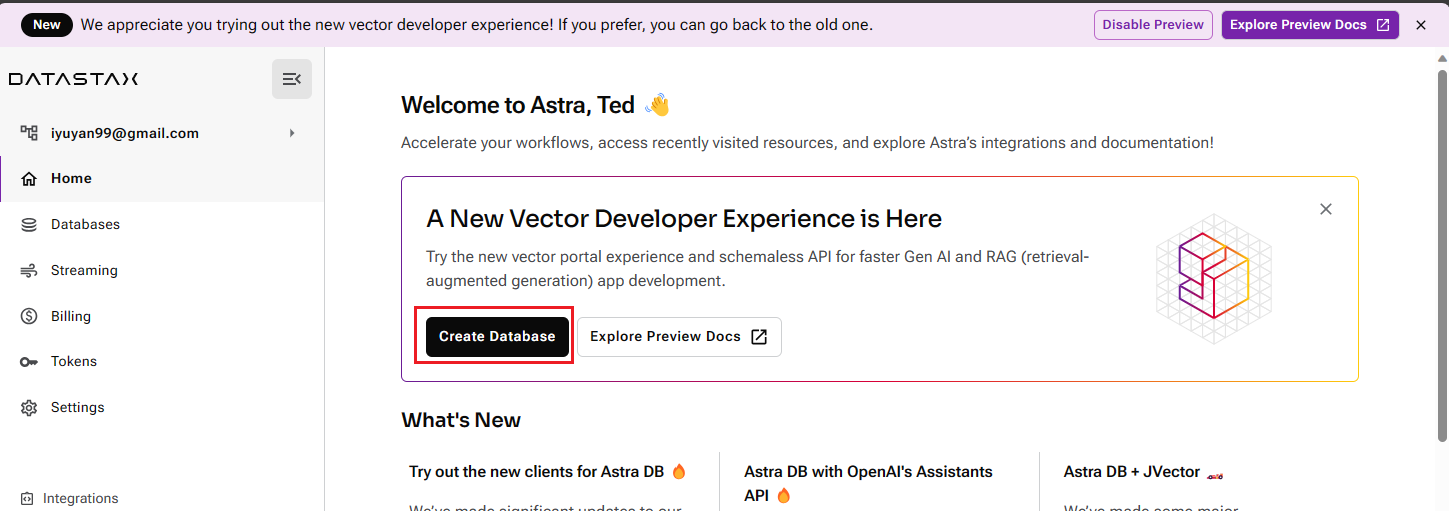Expand the iyuyan99@gmail.com account arrow
The image size is (1449, 511).
pyautogui.click(x=292, y=133)
